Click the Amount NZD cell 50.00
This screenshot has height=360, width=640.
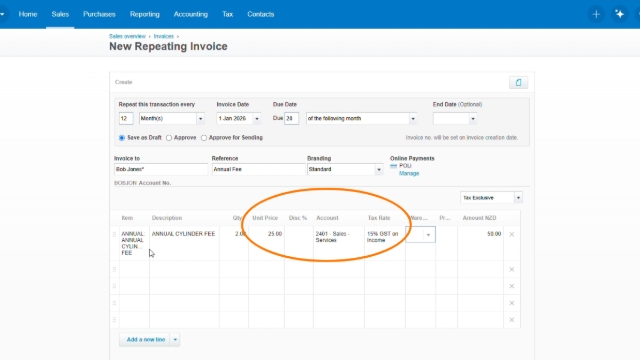(480, 243)
